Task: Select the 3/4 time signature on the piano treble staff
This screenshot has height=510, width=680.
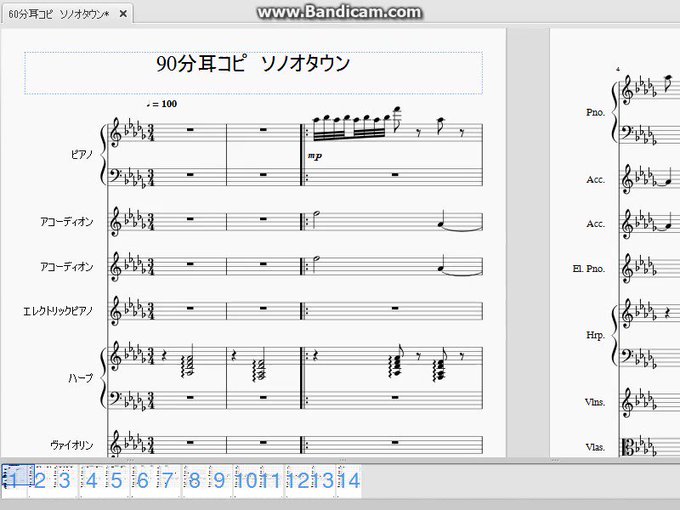Action: click(x=150, y=133)
